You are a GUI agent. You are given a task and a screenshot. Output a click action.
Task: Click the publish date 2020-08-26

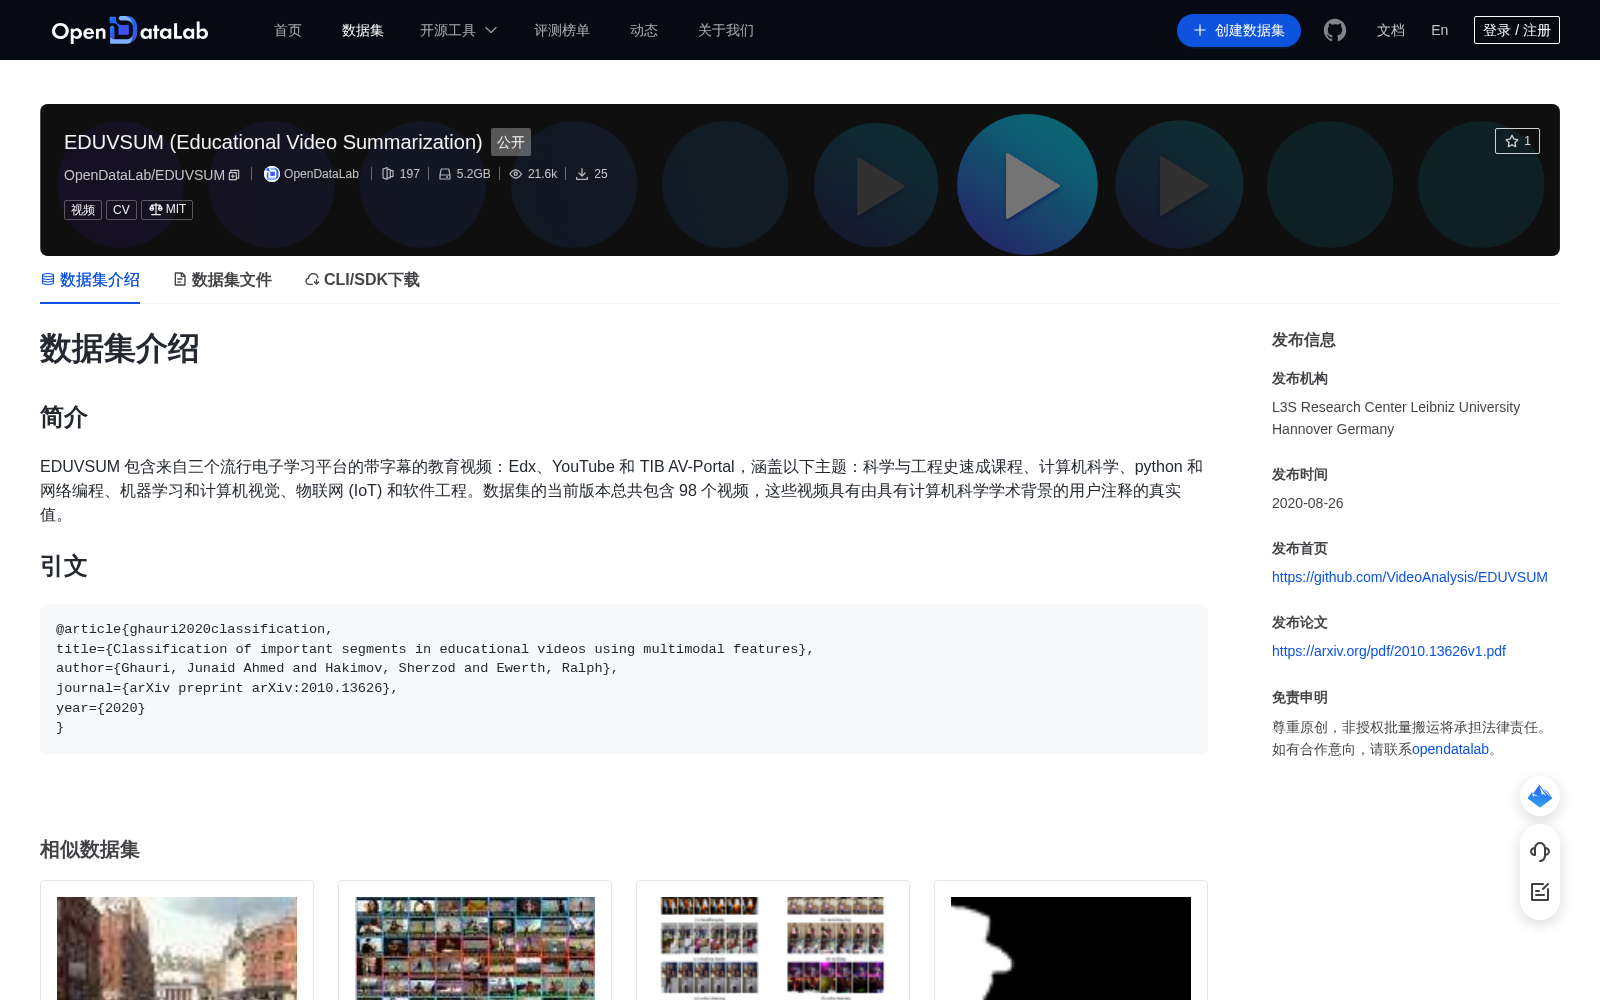pos(1307,503)
